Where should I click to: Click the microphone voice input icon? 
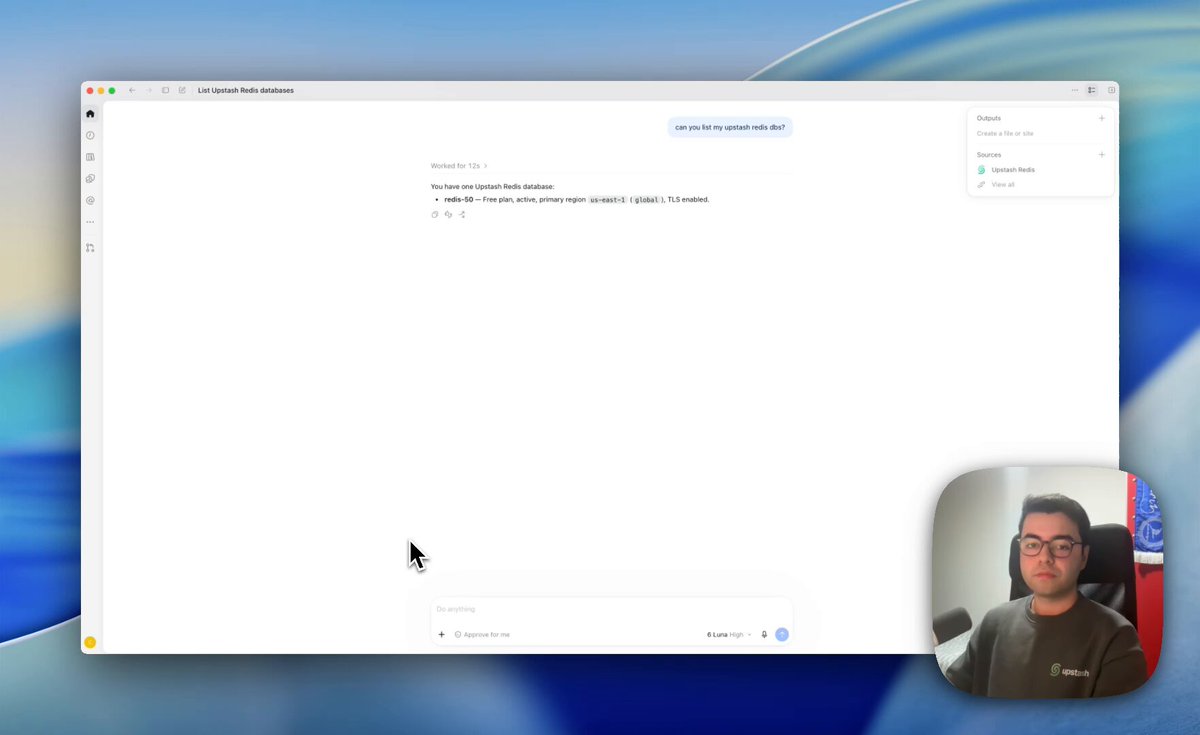pos(764,634)
